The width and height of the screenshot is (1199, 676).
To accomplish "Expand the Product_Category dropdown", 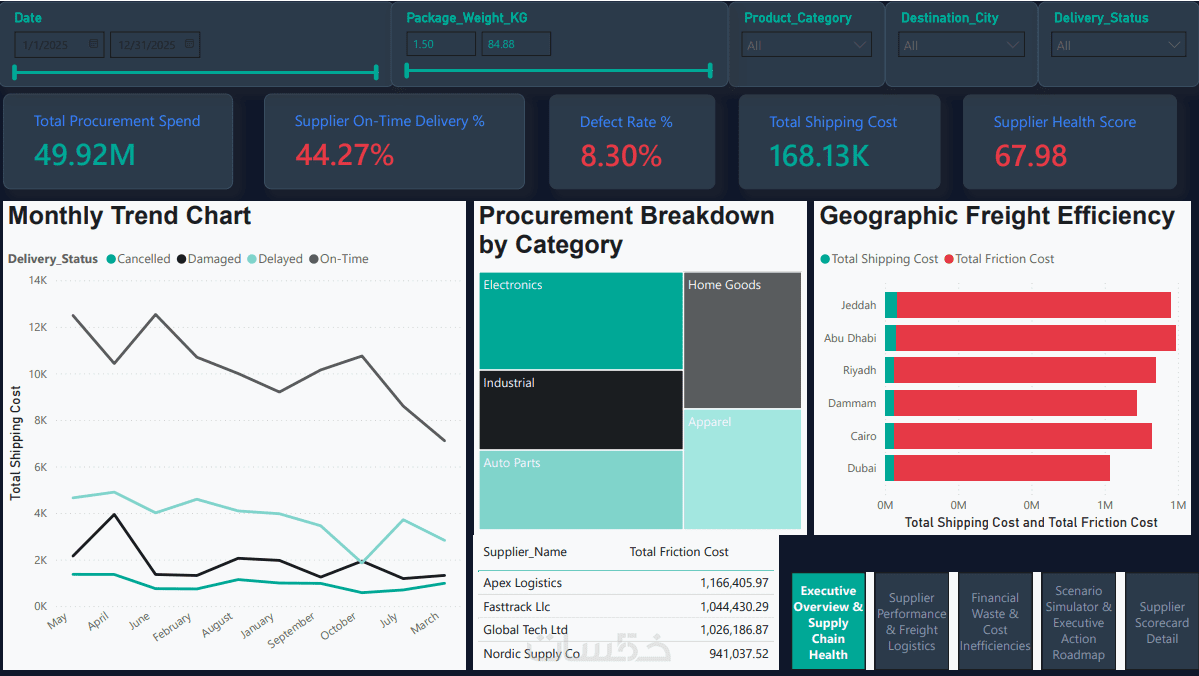I will (807, 45).
